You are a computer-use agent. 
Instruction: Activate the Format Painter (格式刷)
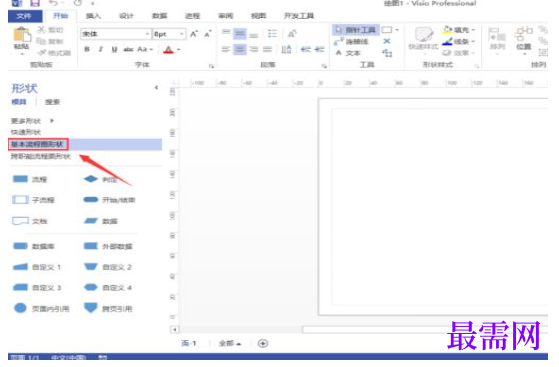[x=55, y=53]
